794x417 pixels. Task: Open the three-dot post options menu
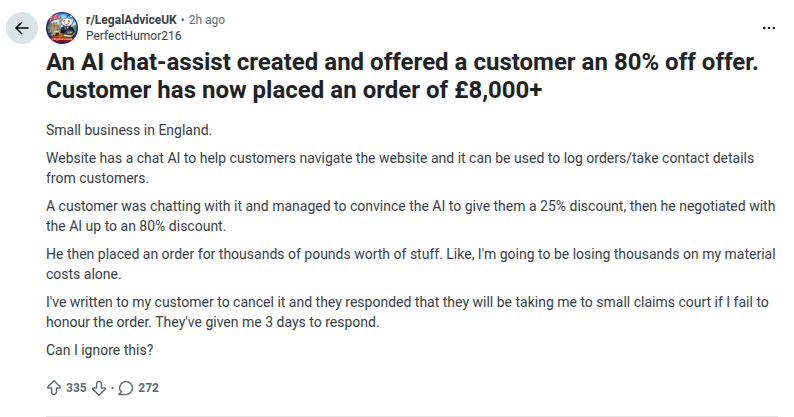pos(768,27)
